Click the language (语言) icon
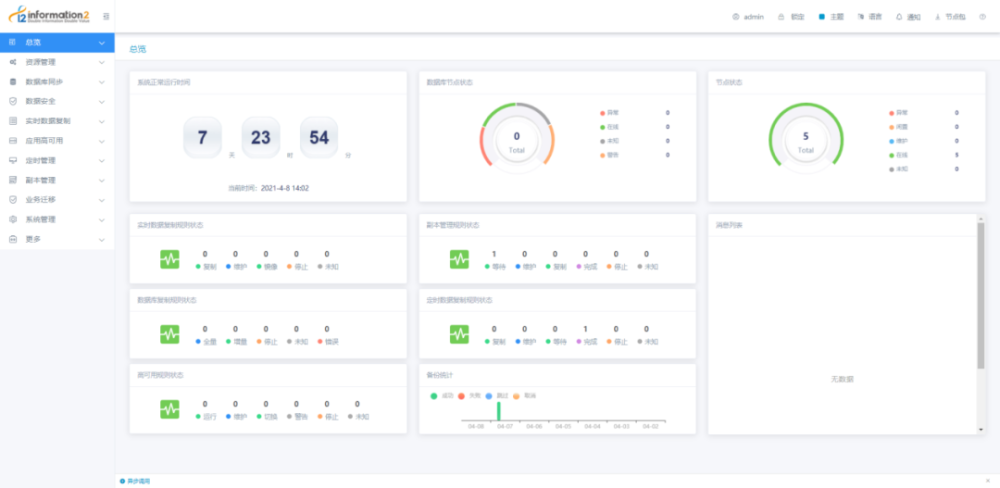 click(861, 17)
